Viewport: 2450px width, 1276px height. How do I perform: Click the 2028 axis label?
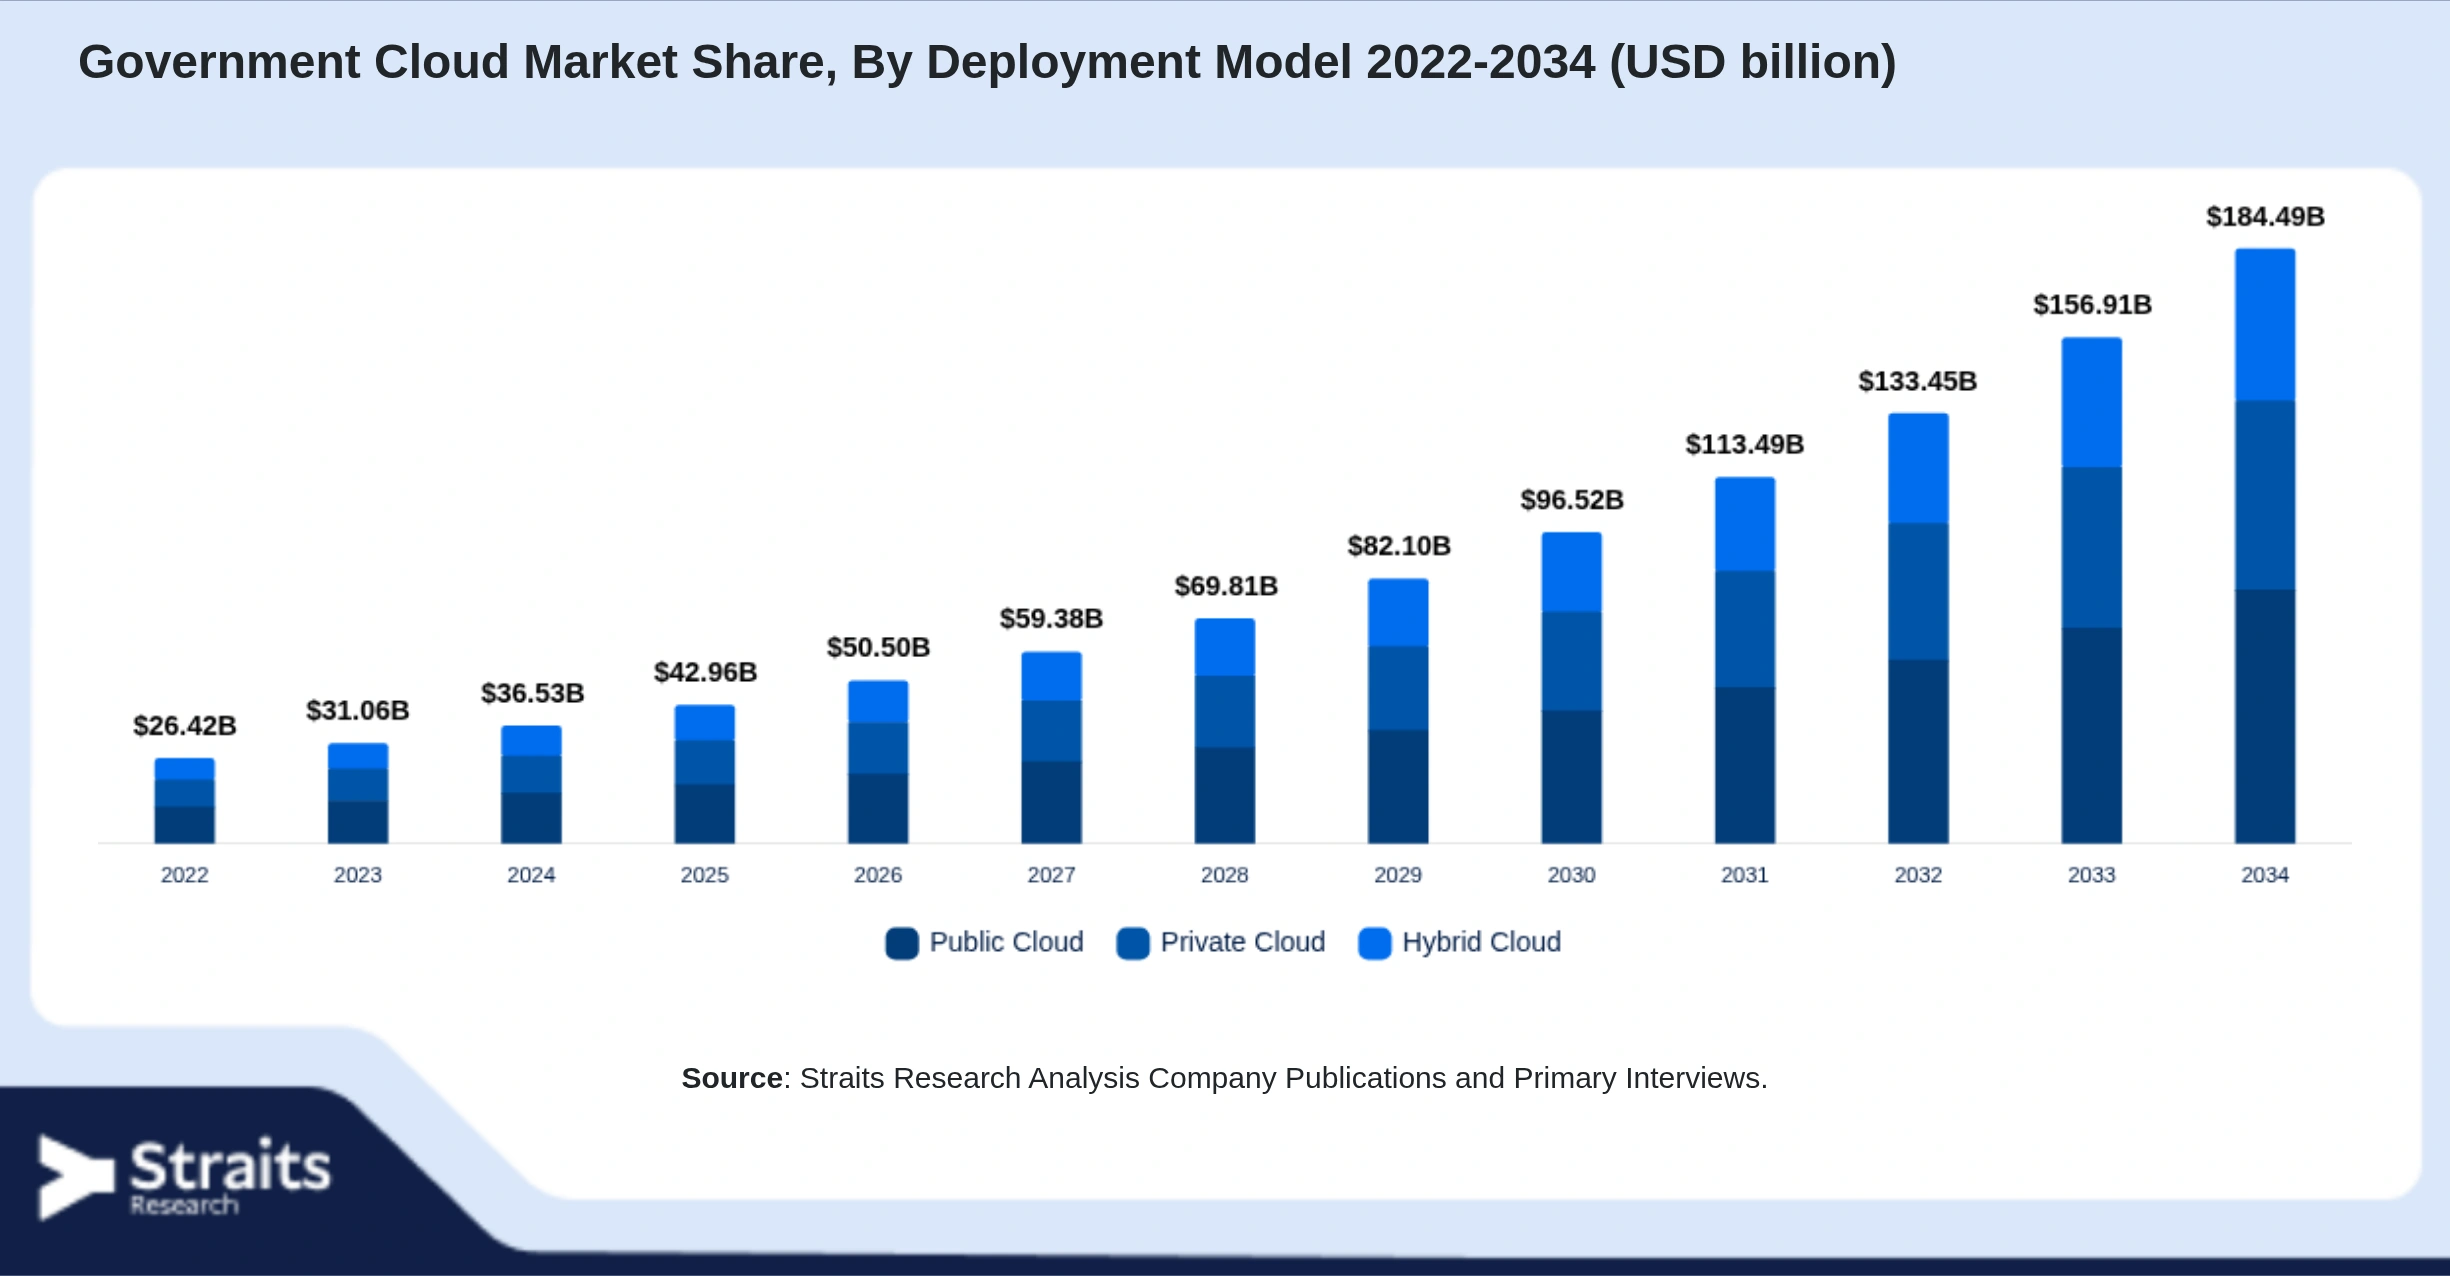coord(1225,875)
